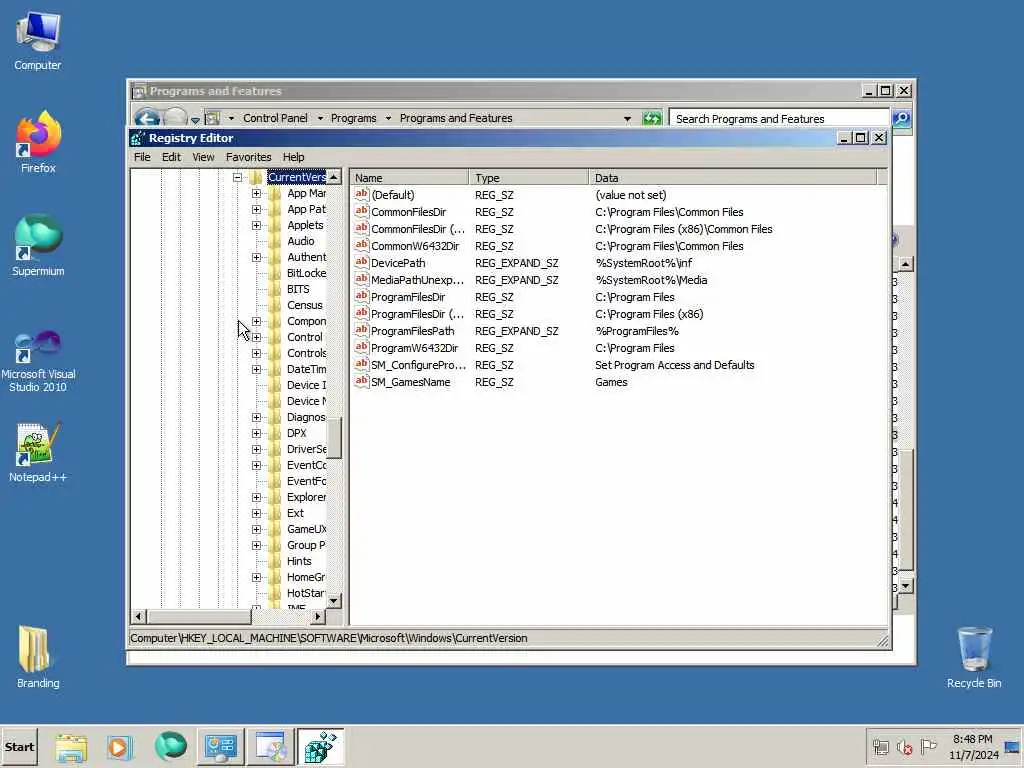Click the registry path in status bar
The height and width of the screenshot is (768, 1024).
click(328, 638)
